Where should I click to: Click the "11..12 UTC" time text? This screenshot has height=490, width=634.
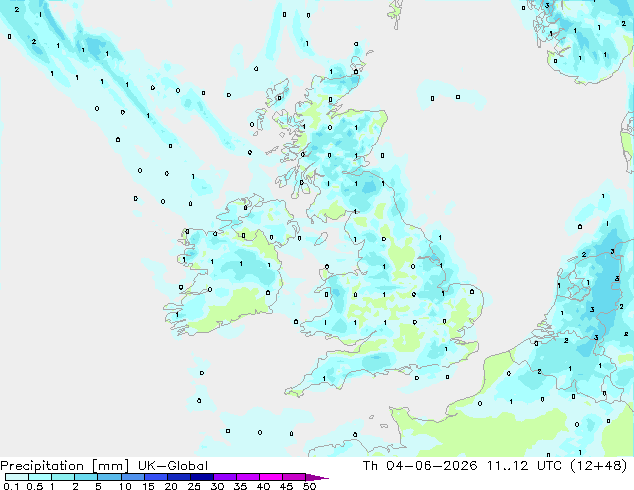(524, 466)
